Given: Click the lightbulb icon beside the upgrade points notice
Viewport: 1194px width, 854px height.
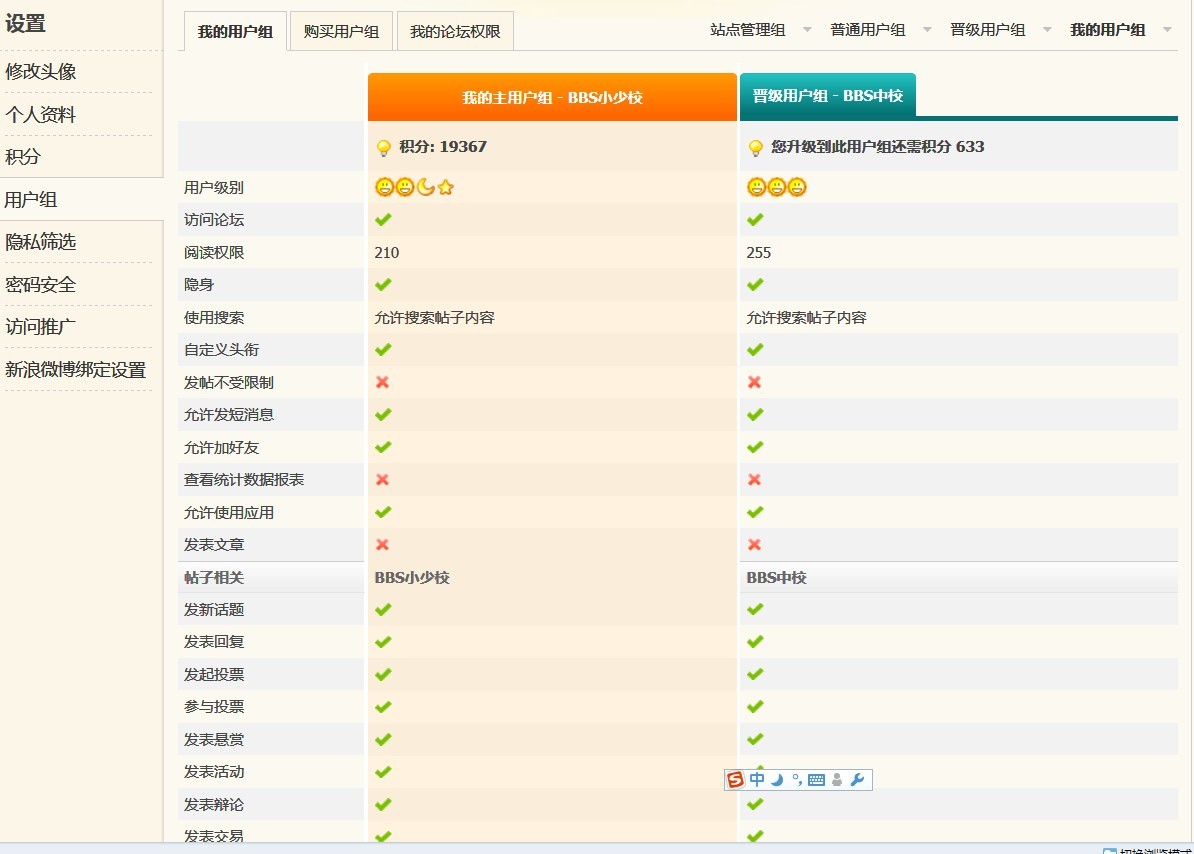Looking at the screenshot, I should 756,148.
